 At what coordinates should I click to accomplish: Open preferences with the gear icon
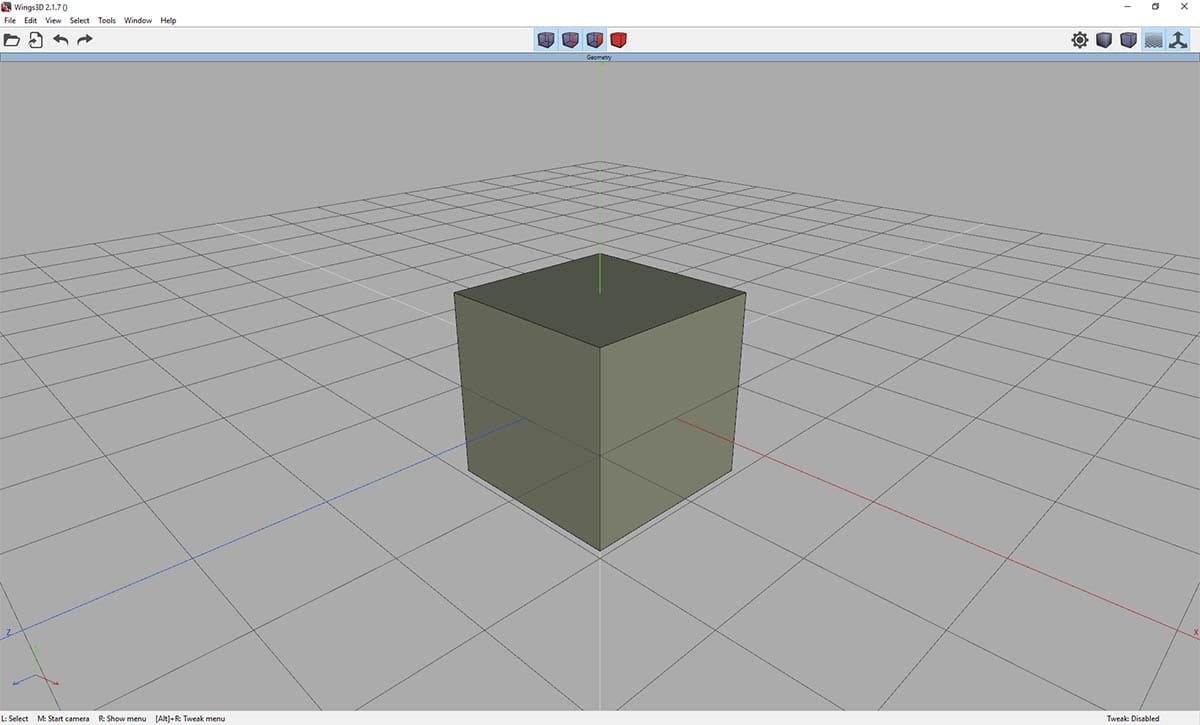click(x=1080, y=40)
